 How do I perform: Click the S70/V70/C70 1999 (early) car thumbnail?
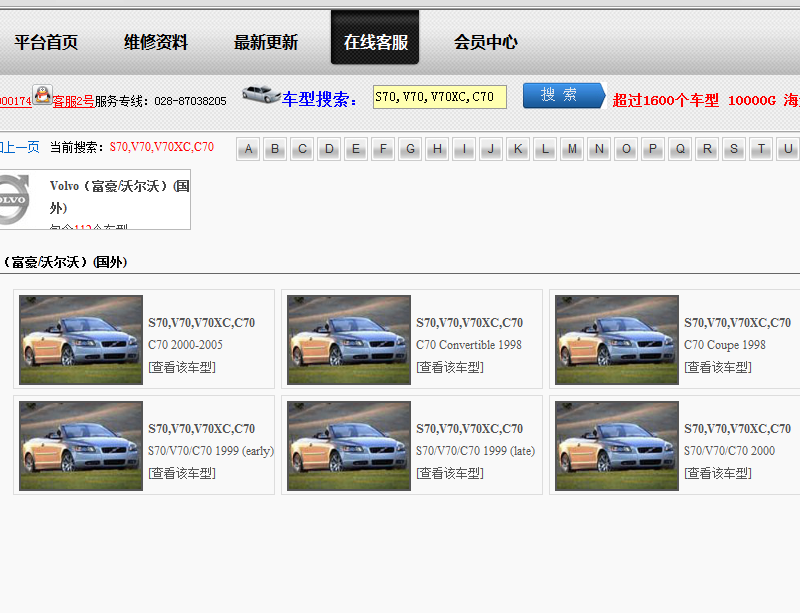click(x=81, y=446)
